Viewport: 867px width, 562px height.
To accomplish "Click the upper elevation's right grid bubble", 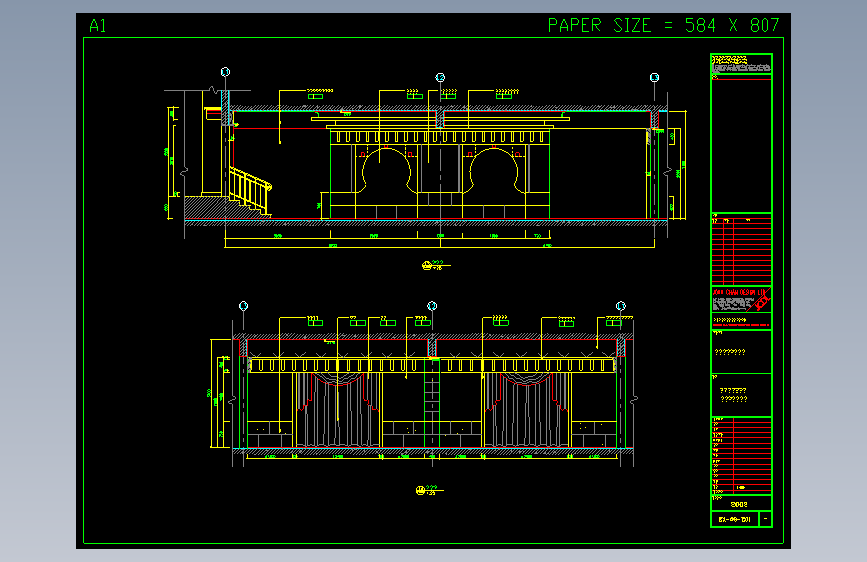I will [654, 77].
